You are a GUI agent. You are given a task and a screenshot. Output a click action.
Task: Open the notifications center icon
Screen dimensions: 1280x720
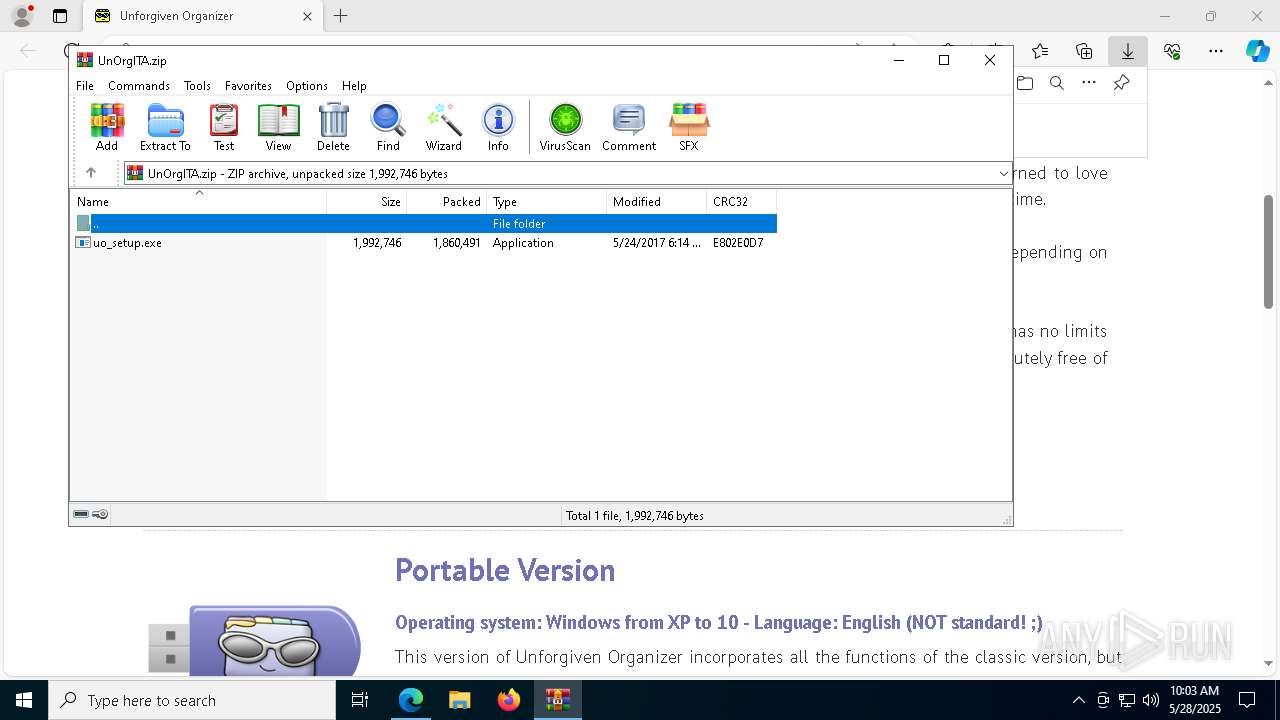(x=1247, y=700)
